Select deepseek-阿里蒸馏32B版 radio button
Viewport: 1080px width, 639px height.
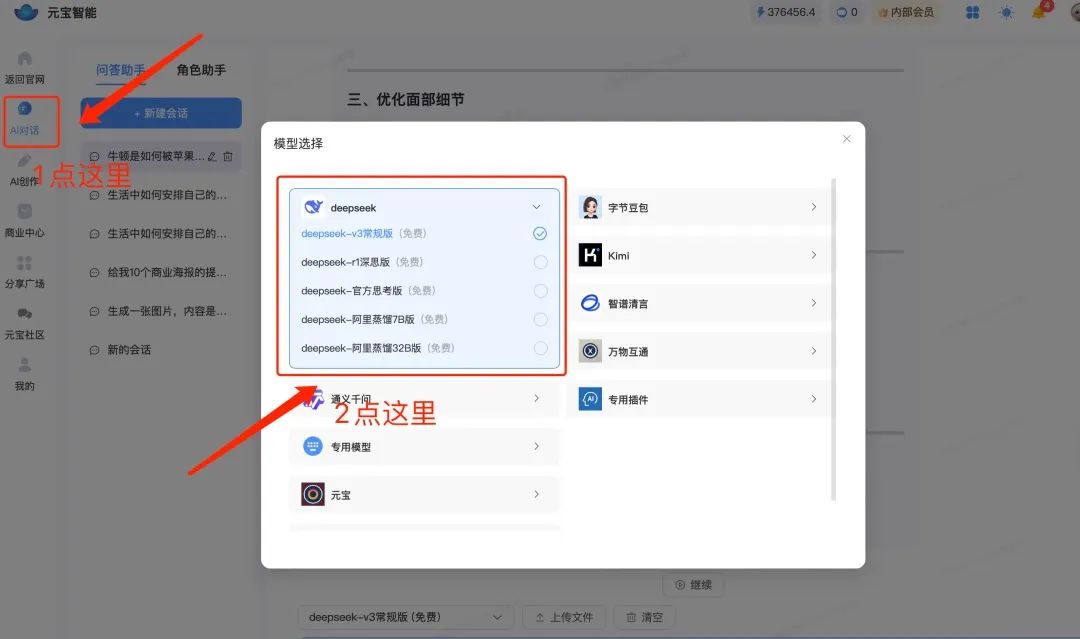(540, 348)
